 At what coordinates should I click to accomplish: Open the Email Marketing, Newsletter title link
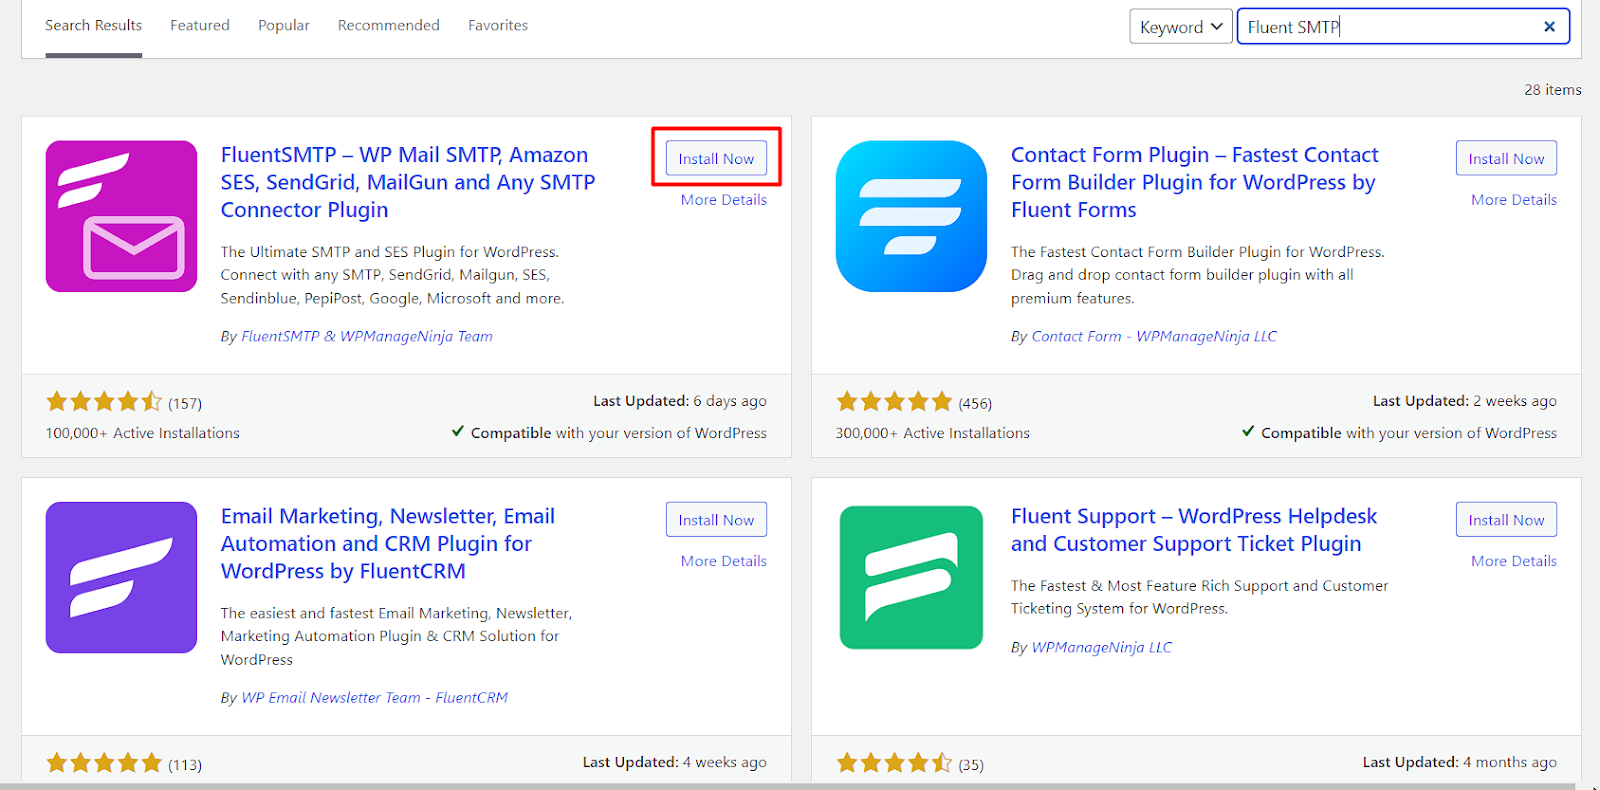coord(388,544)
